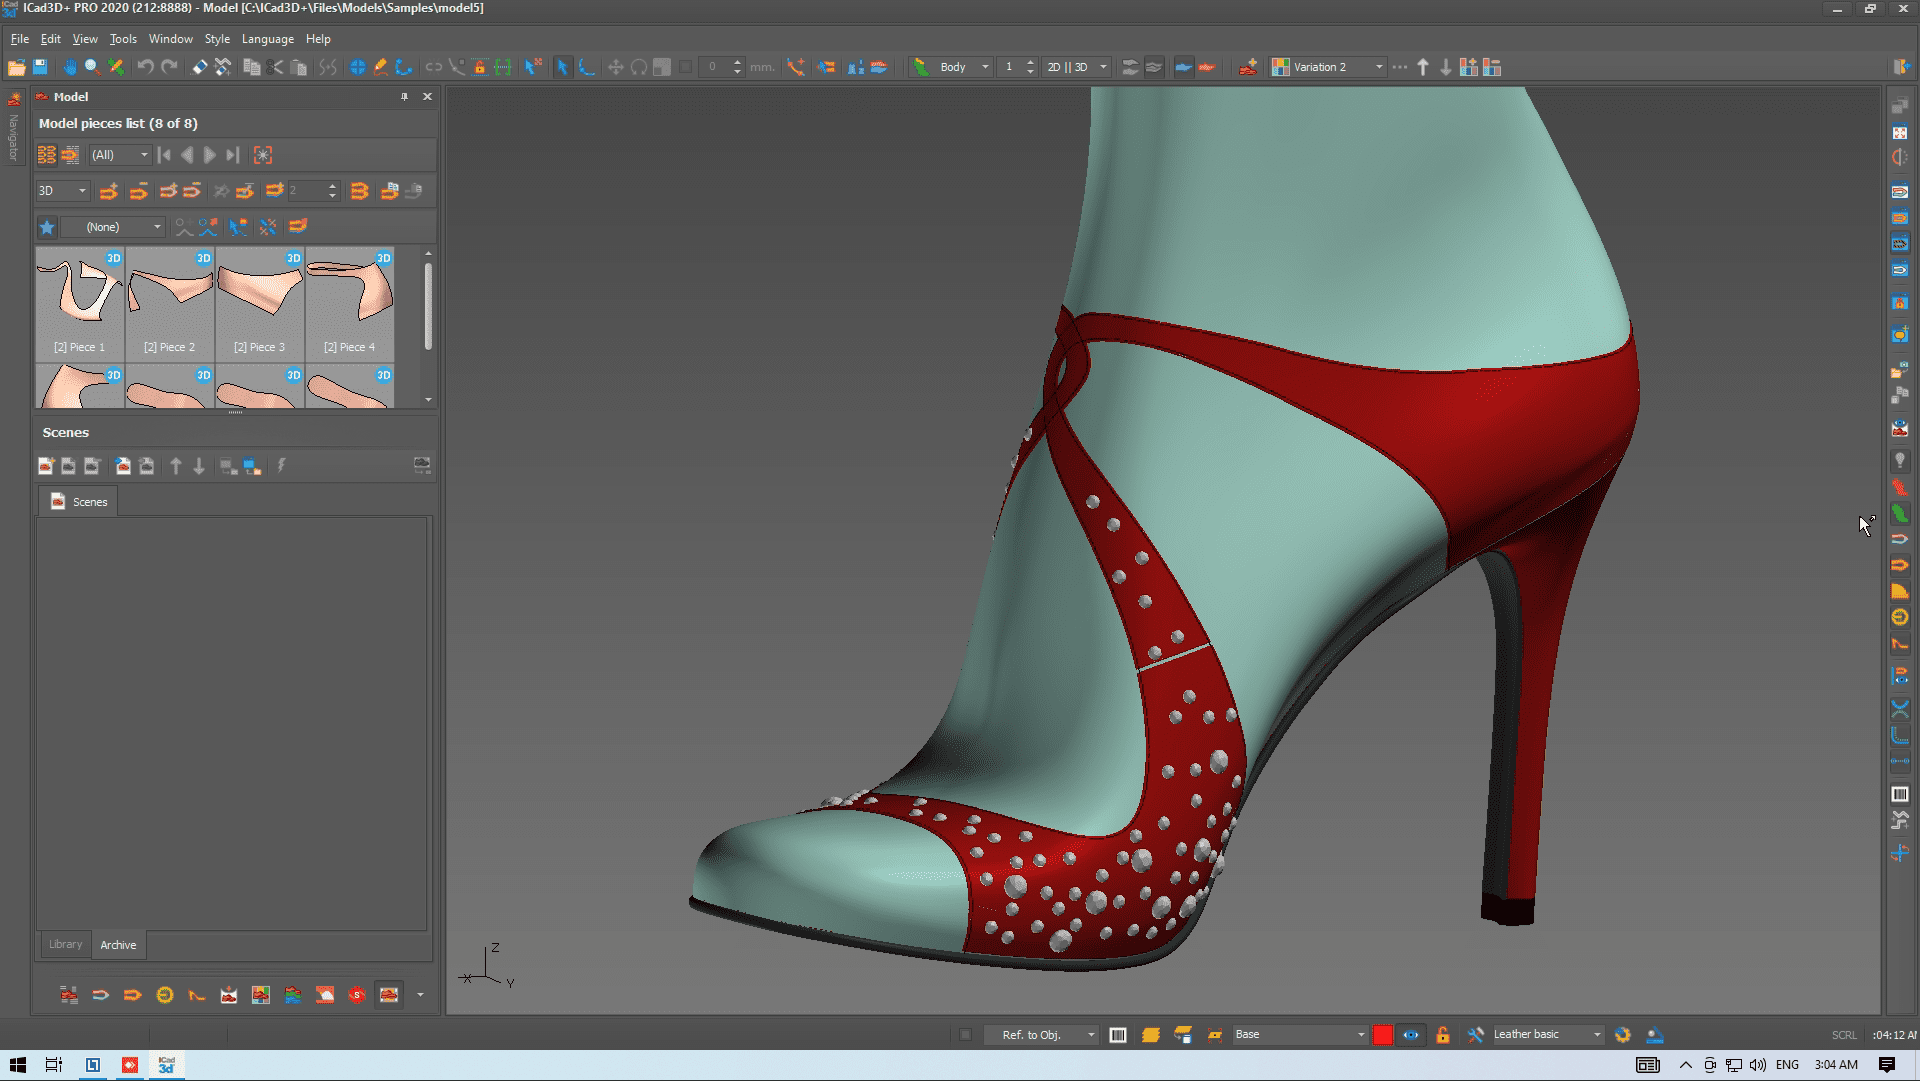The height and width of the screenshot is (1081, 1920).
Task: Select the Eraser tool
Action: (199, 67)
